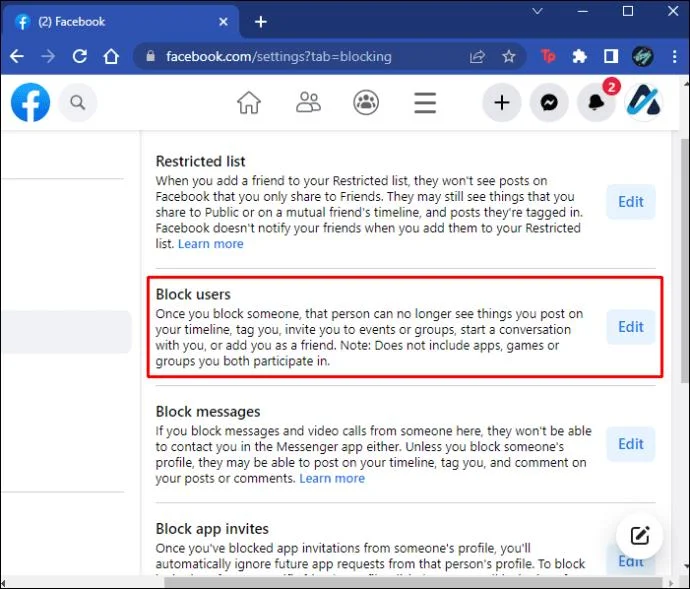
Task: Click the share page icon in address bar
Action: (477, 56)
